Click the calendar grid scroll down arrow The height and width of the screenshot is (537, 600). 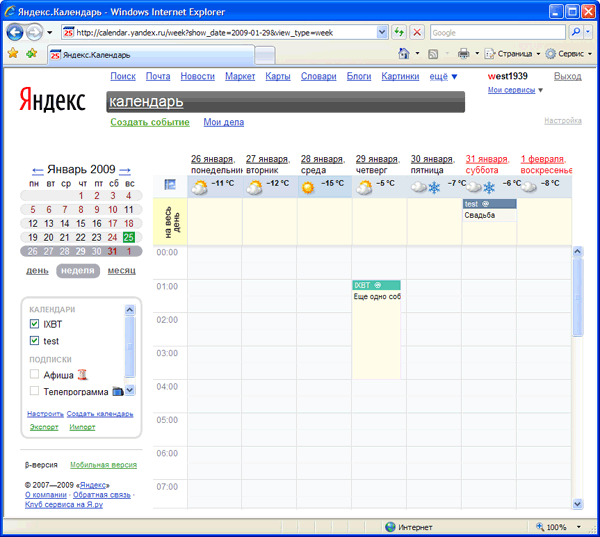click(577, 504)
